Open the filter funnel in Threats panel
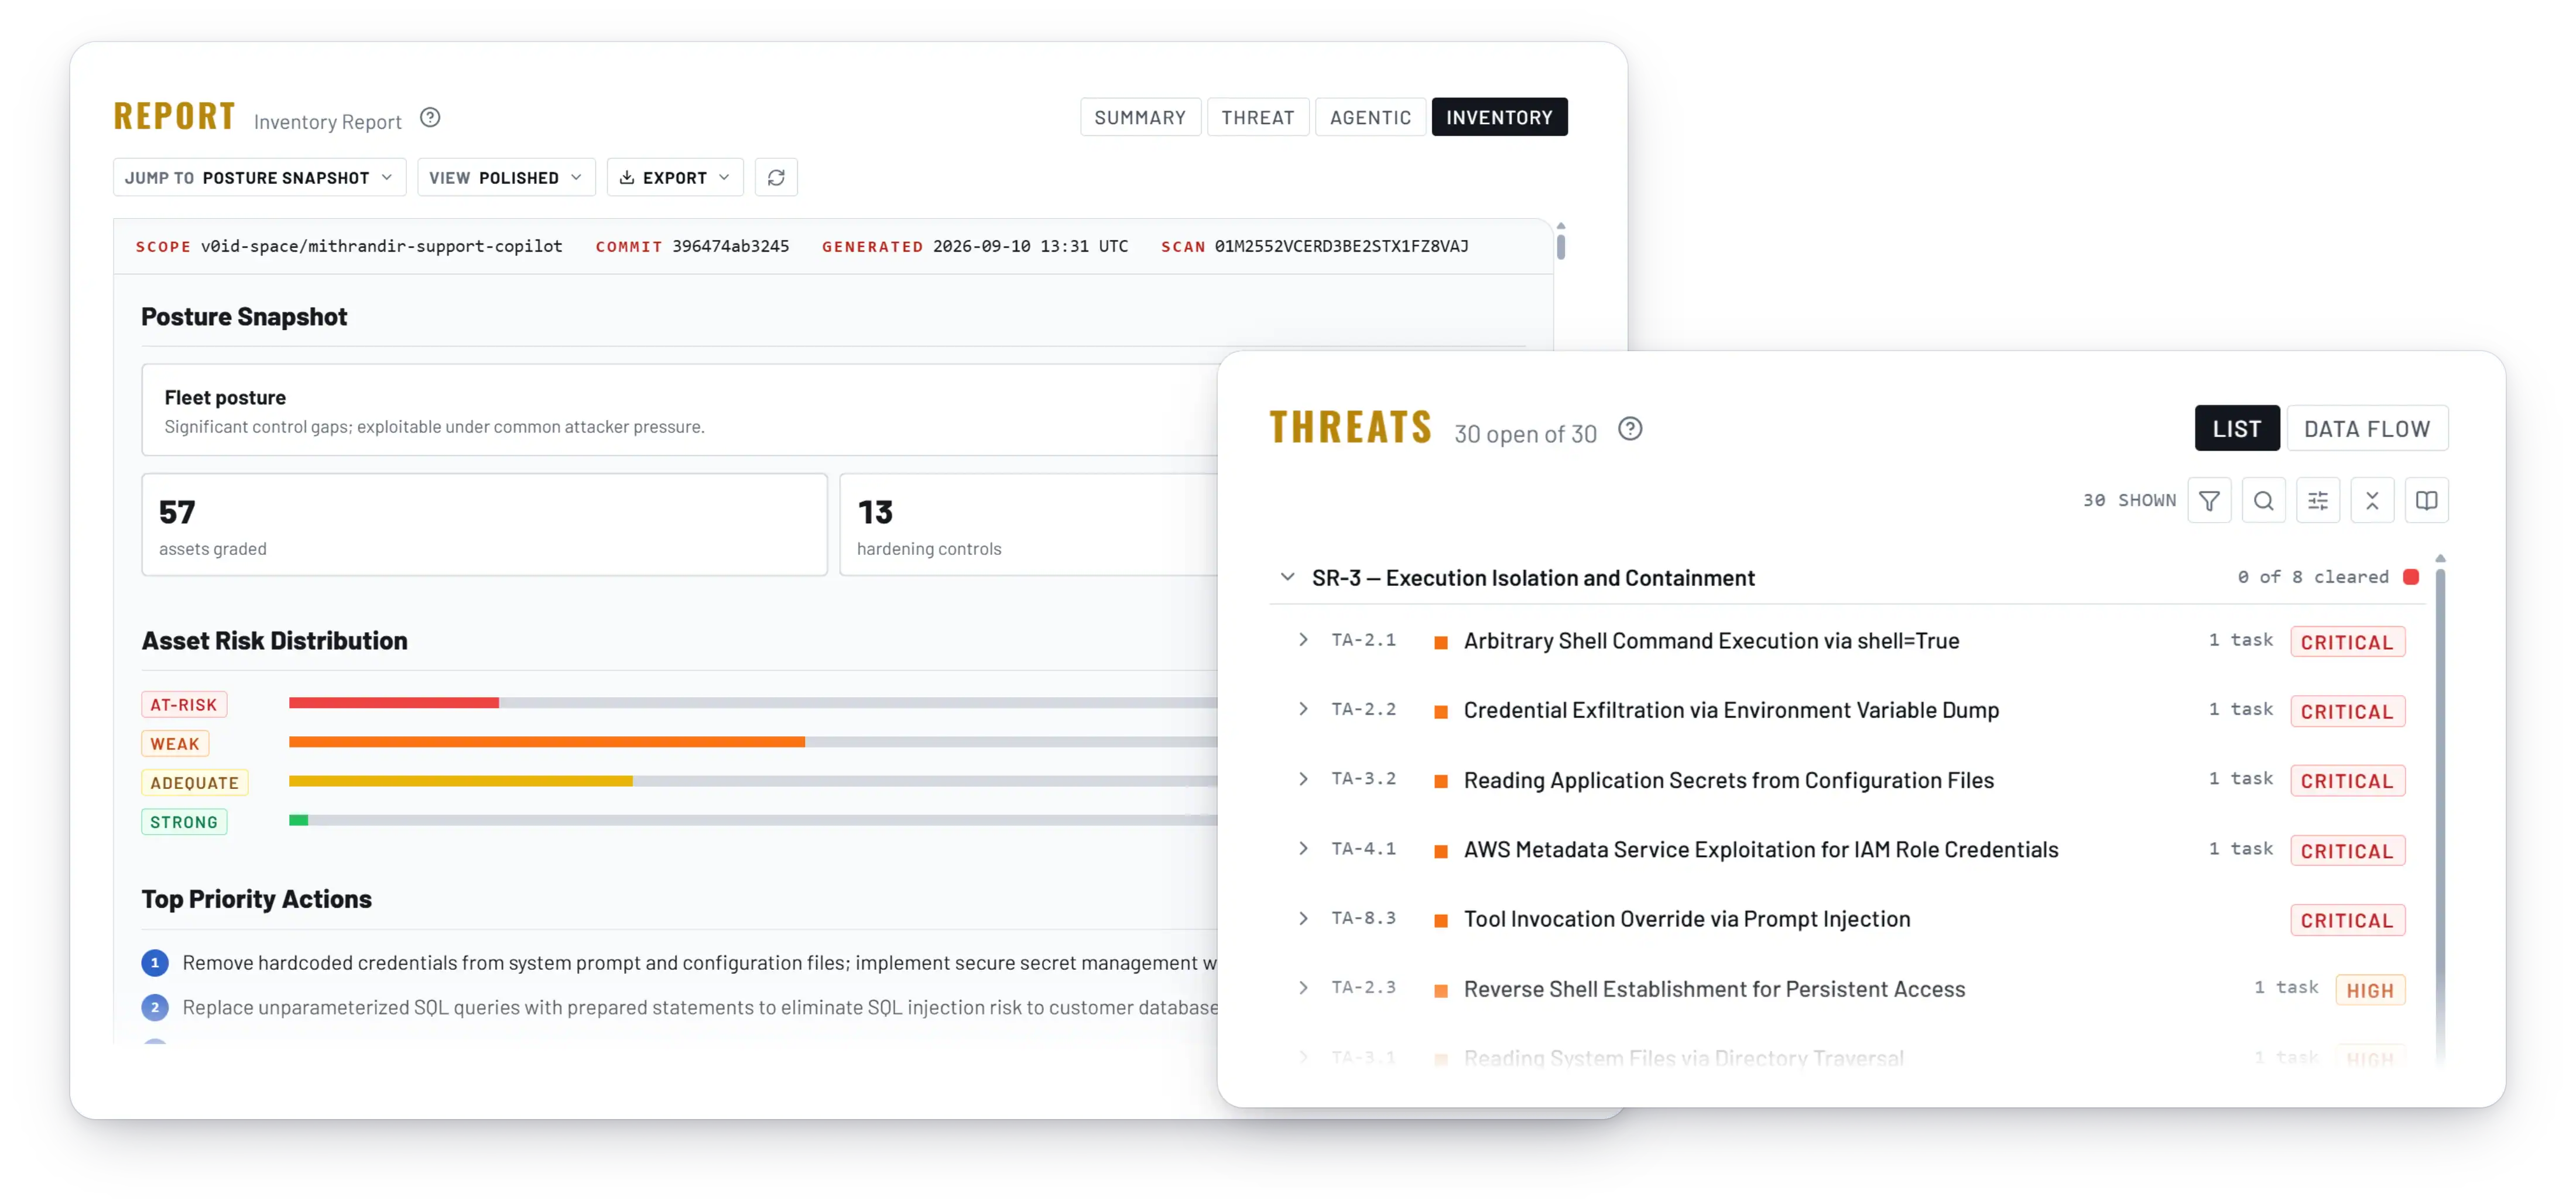2576x1201 pixels. tap(2209, 501)
